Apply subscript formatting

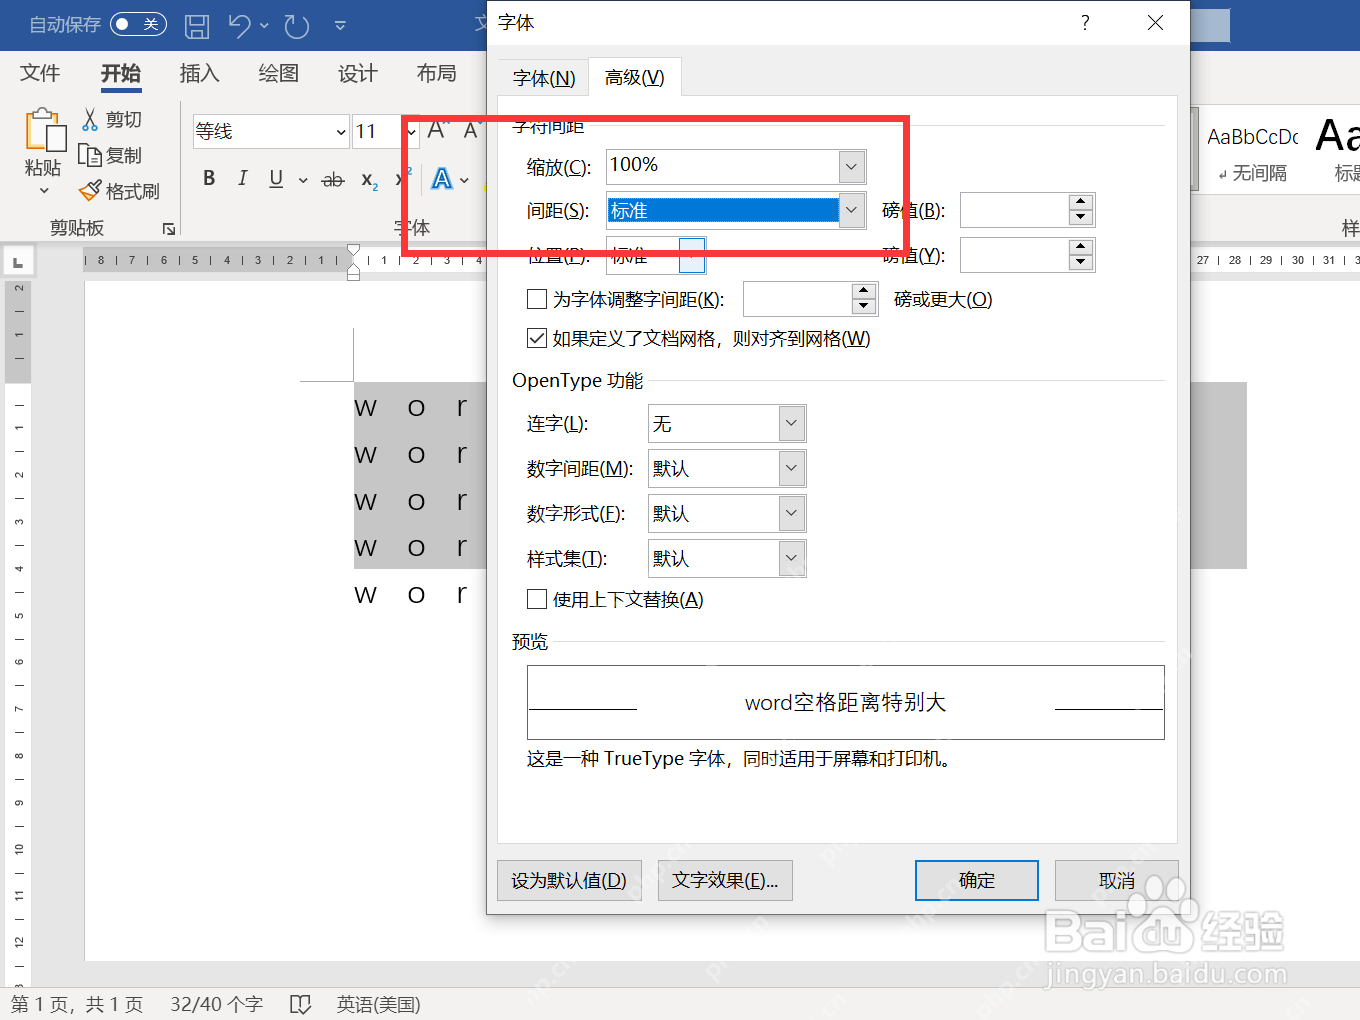(x=369, y=180)
